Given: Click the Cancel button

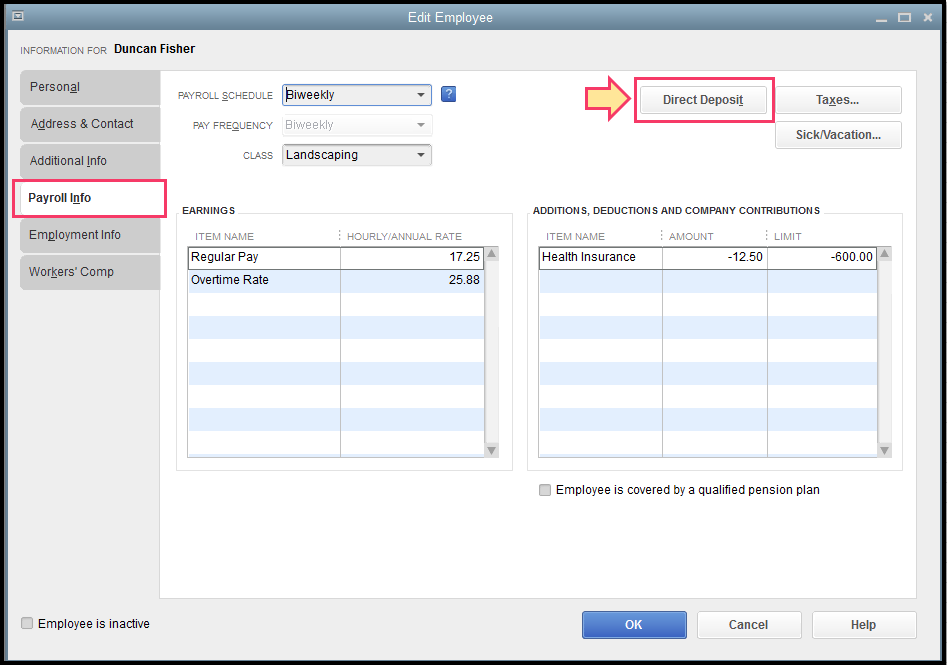Looking at the screenshot, I should [749, 625].
